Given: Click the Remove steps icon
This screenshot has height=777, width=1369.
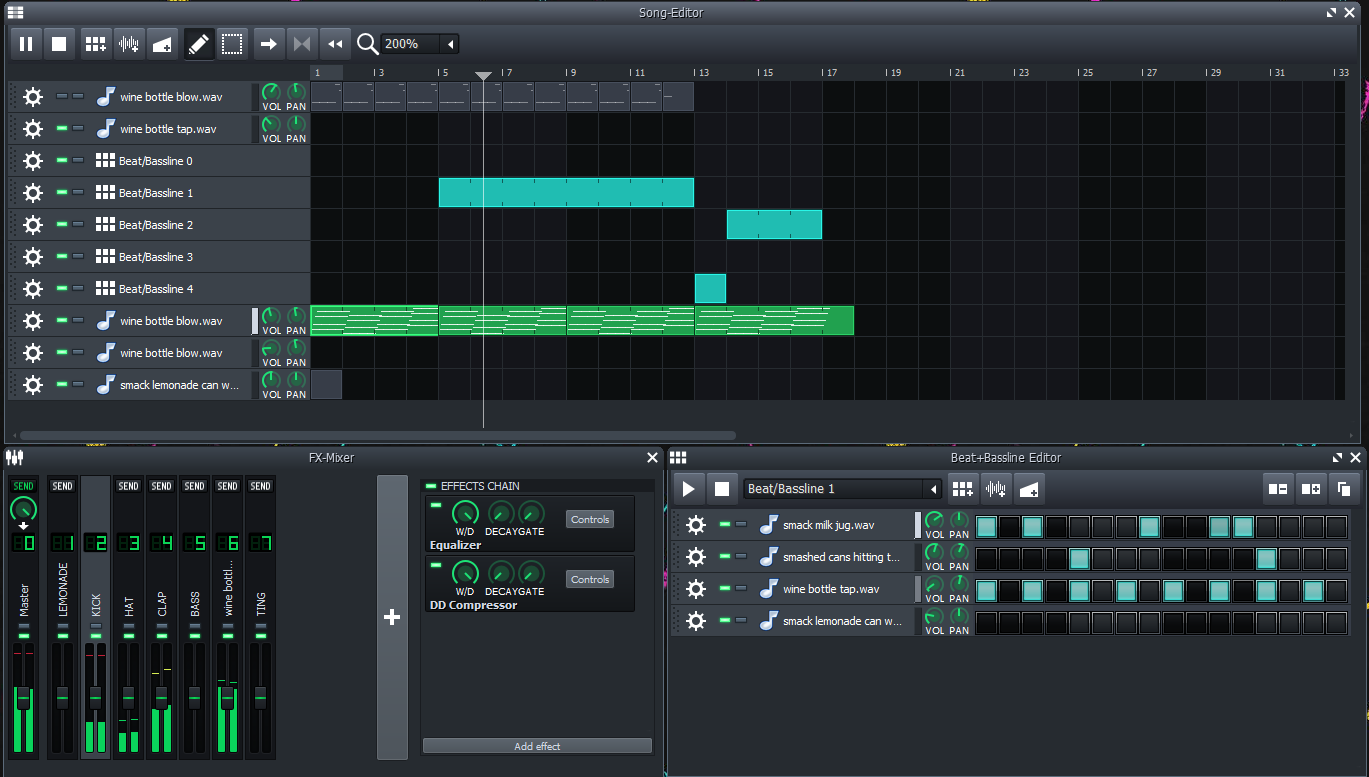Looking at the screenshot, I should point(1278,489).
